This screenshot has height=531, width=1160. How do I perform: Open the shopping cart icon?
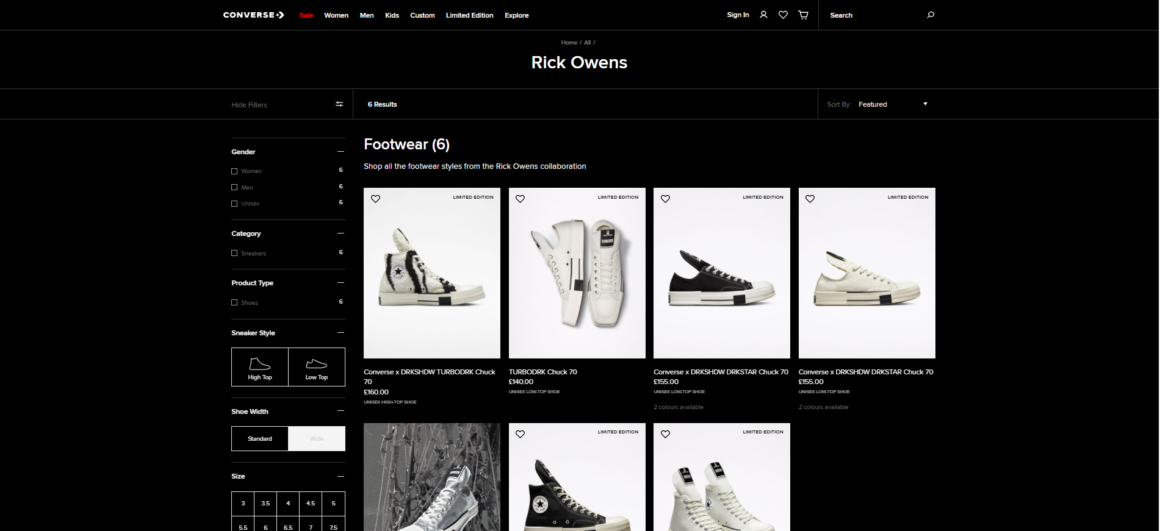[802, 15]
